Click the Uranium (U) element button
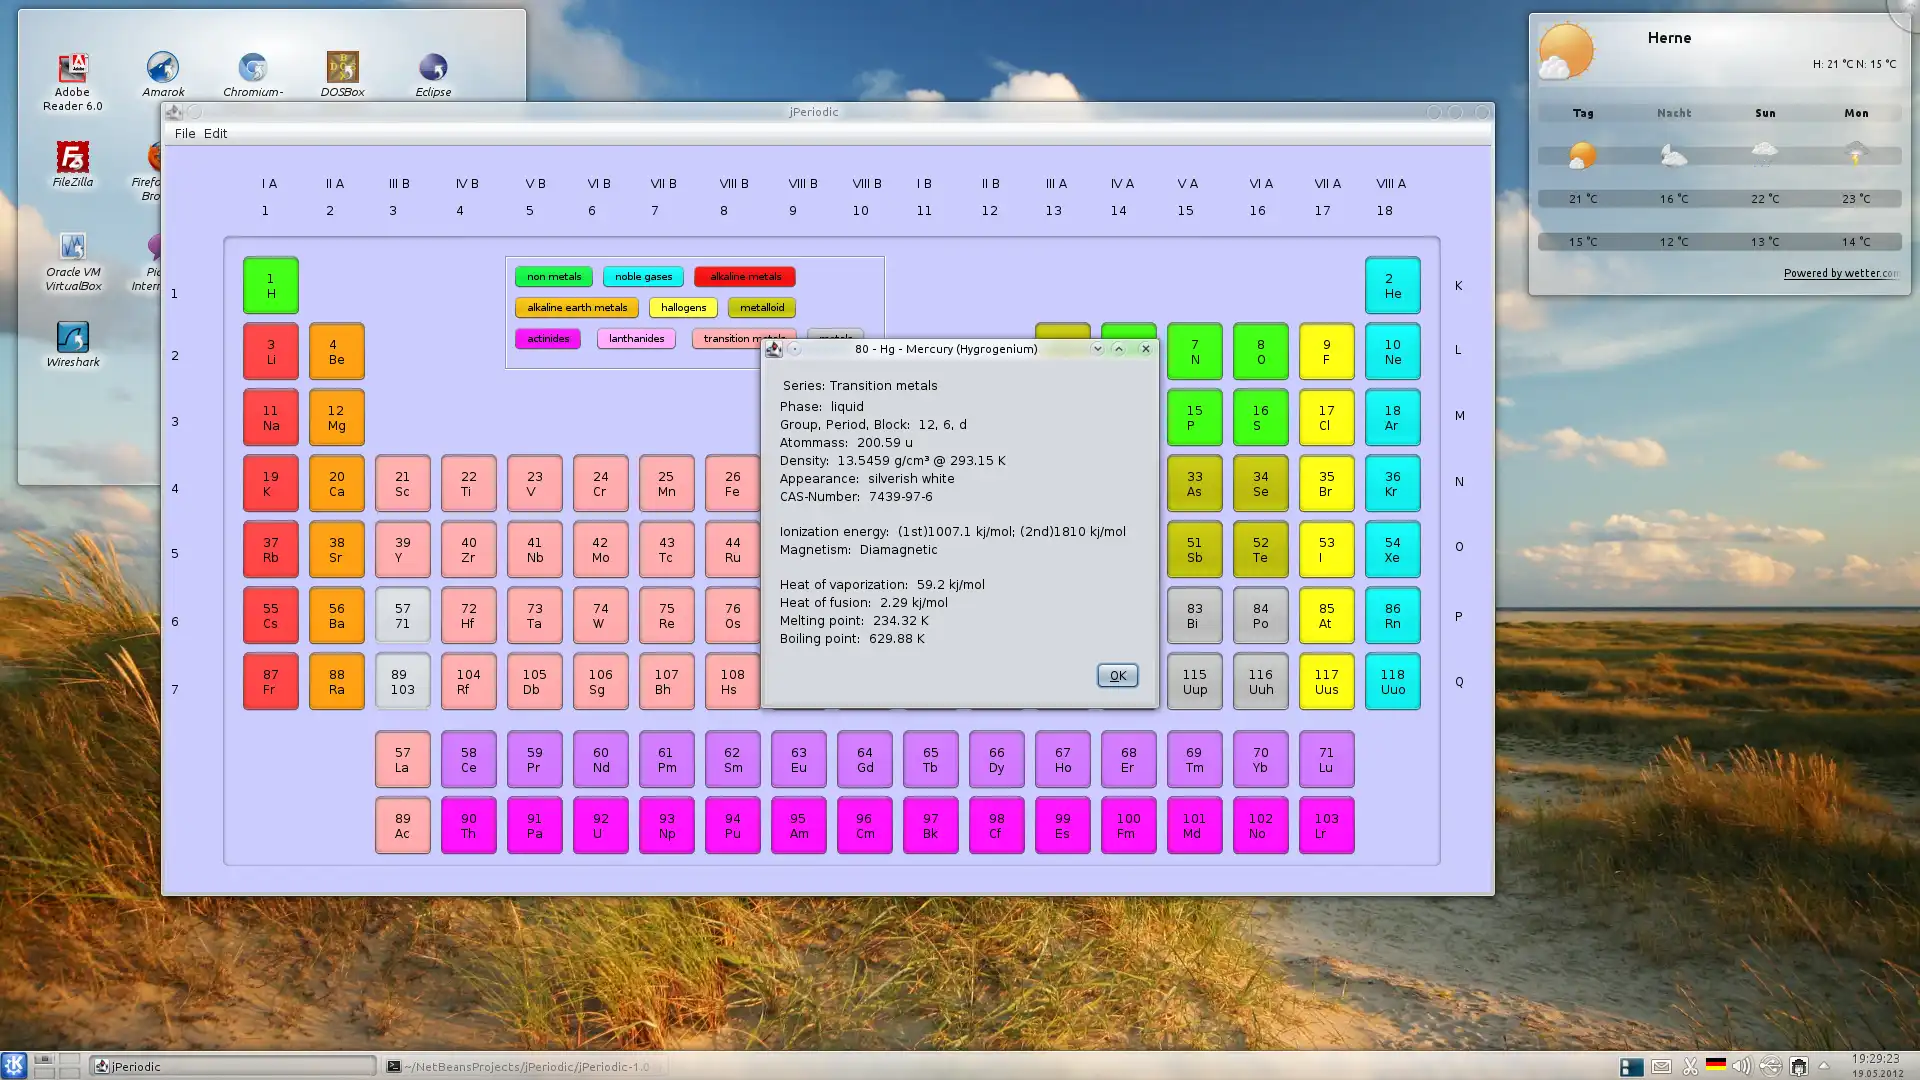 coord(600,825)
